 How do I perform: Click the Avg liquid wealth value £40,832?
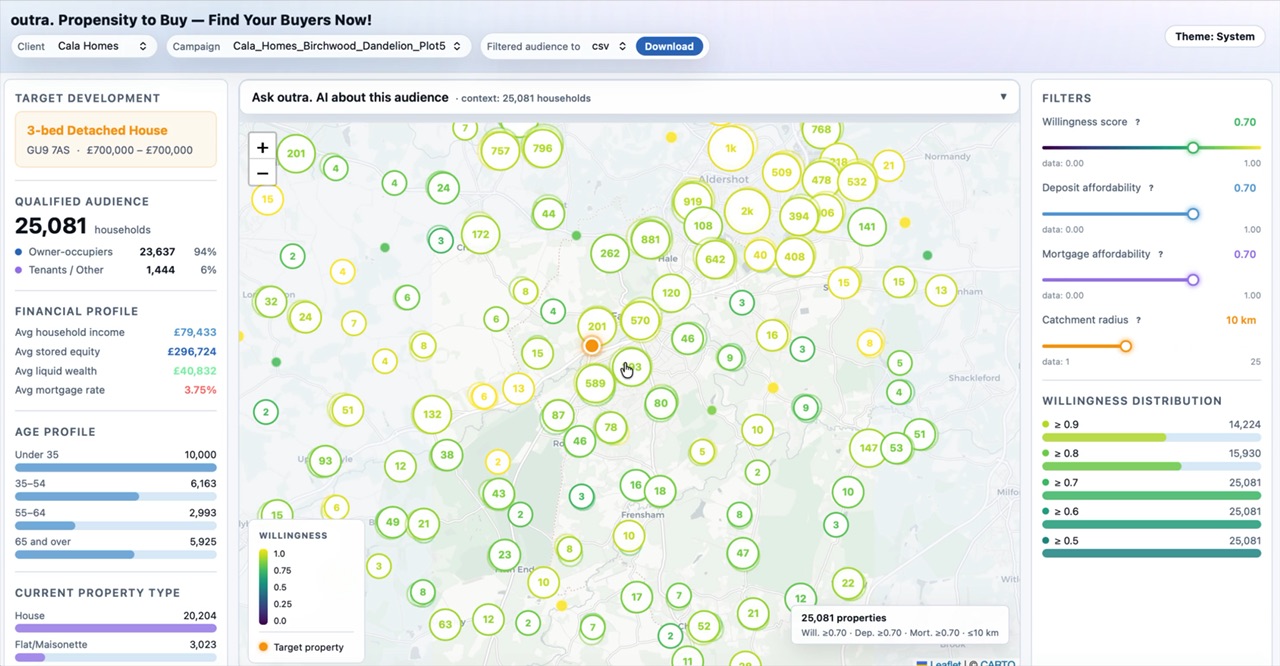tap(194, 371)
